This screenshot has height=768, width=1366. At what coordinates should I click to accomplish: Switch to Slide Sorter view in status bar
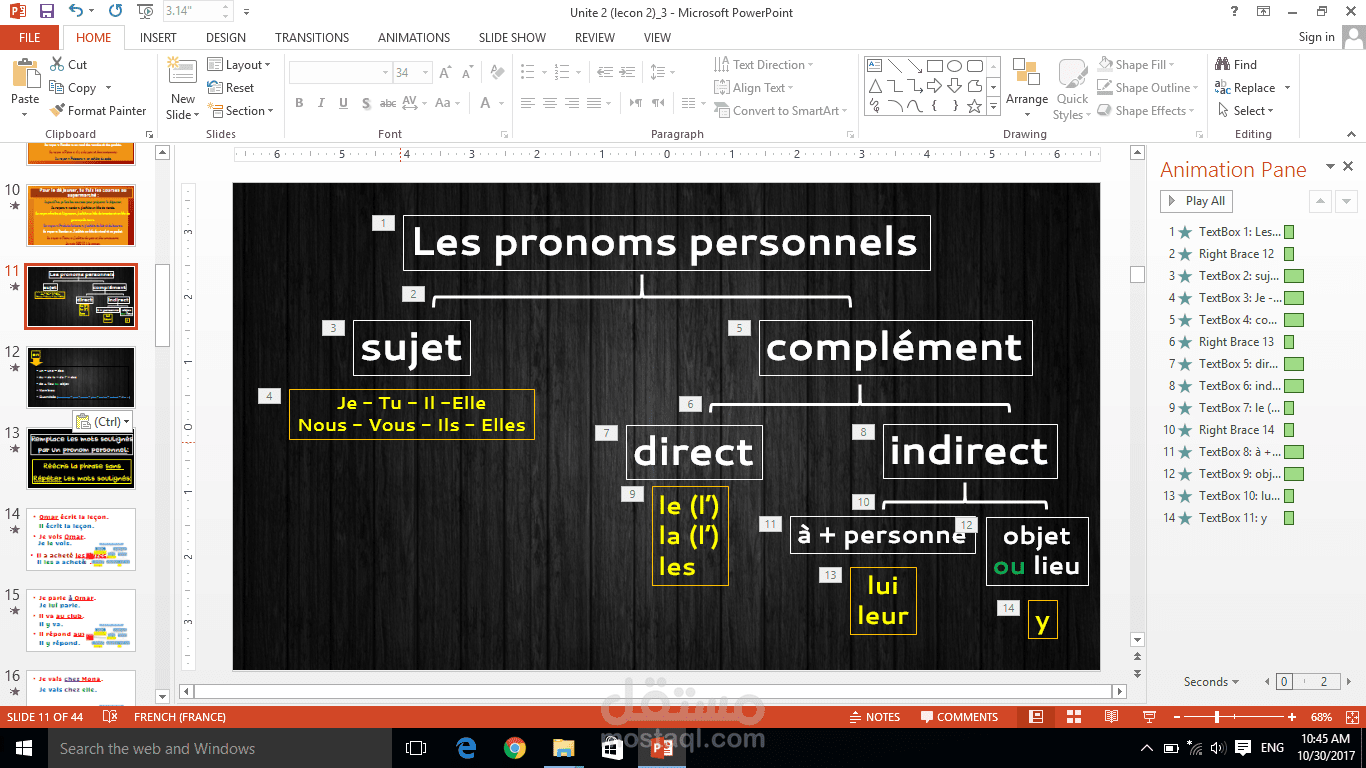[1073, 717]
